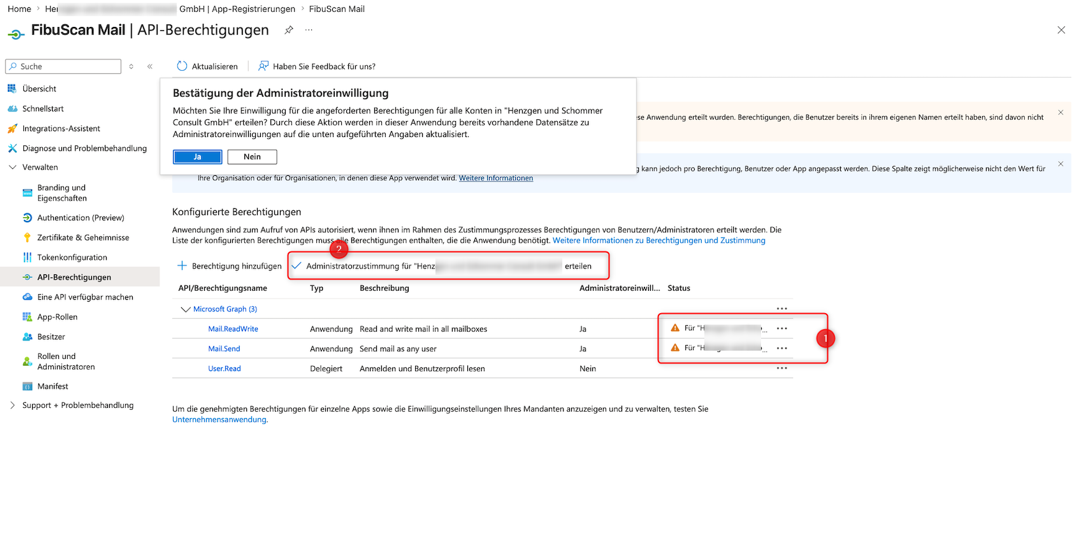Image resolution: width=1078 pixels, height=542 pixels.
Task: Open Authentication (Preview)
Action: (80, 217)
